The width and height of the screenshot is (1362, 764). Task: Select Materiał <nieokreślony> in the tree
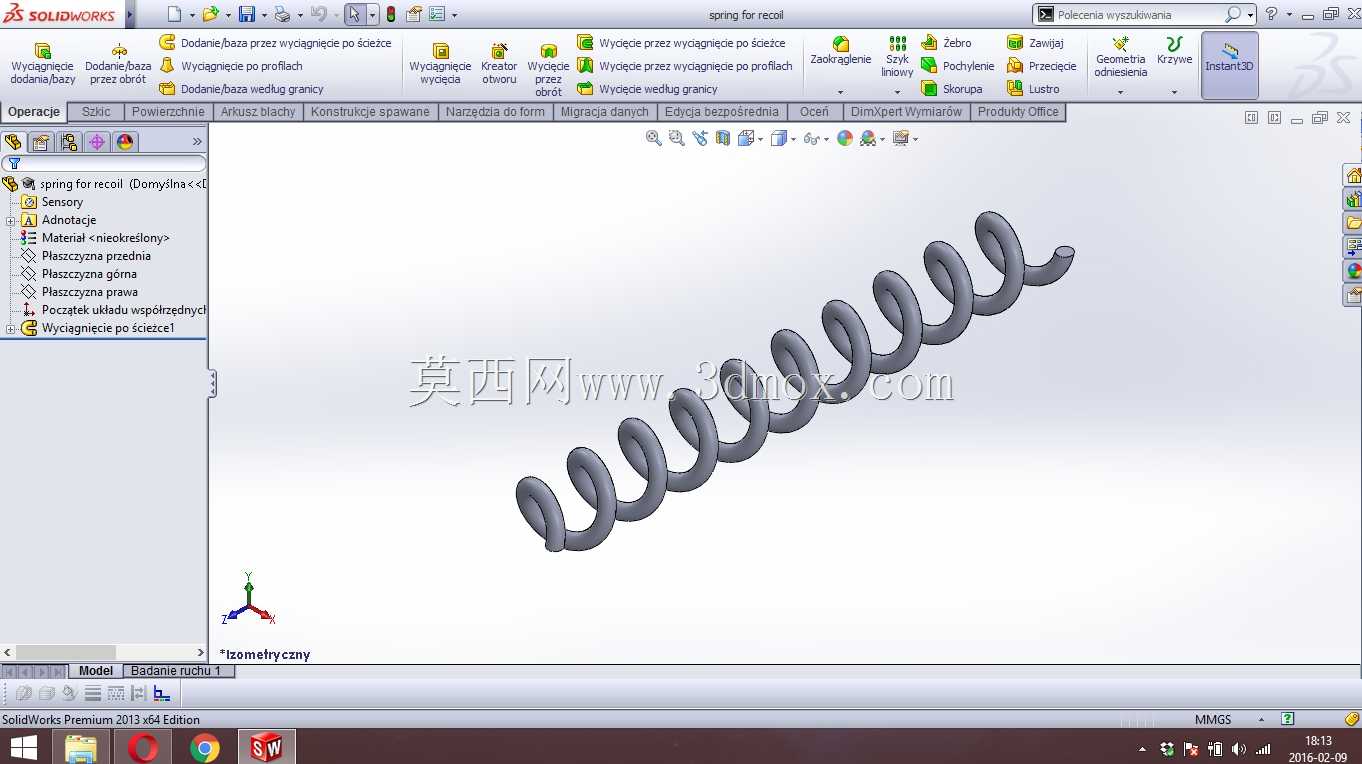(105, 238)
